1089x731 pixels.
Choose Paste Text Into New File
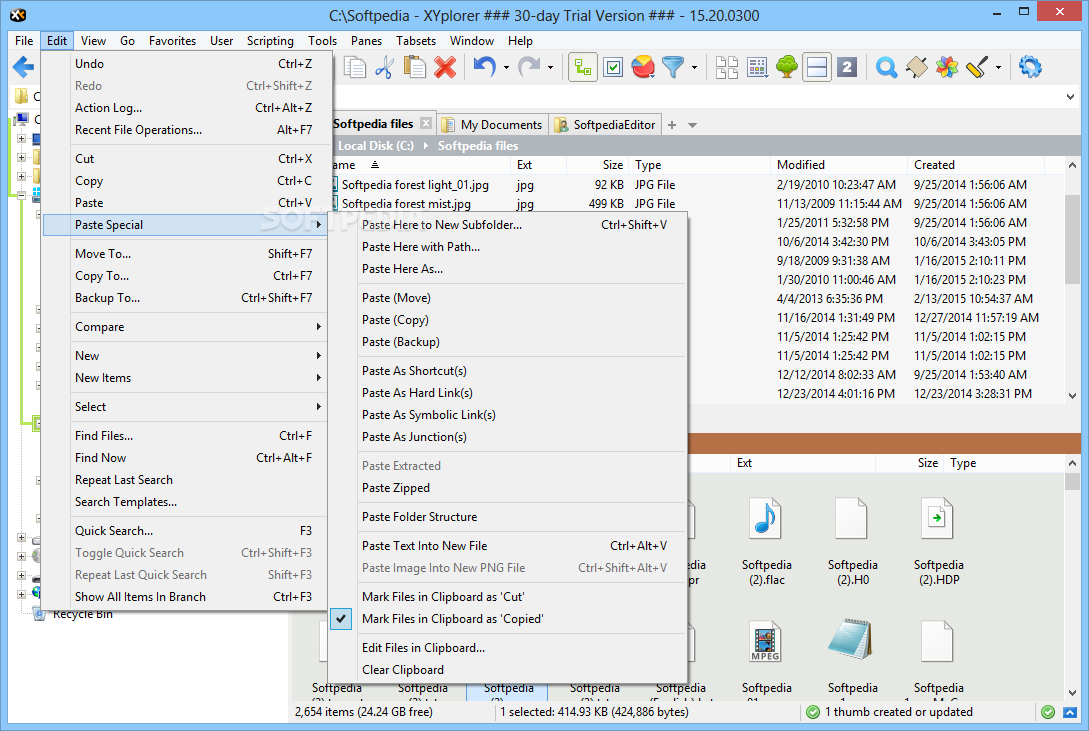pyautogui.click(x=507, y=546)
